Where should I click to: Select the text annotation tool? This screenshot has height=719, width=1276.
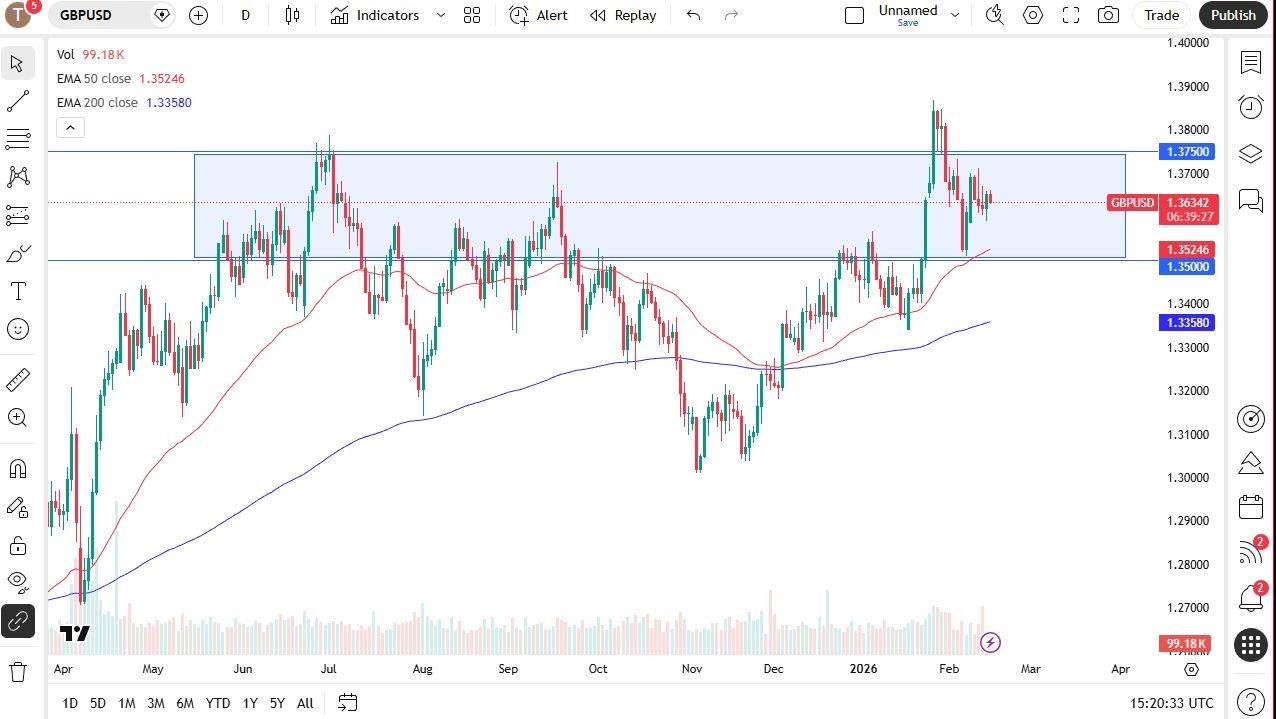click(17, 290)
